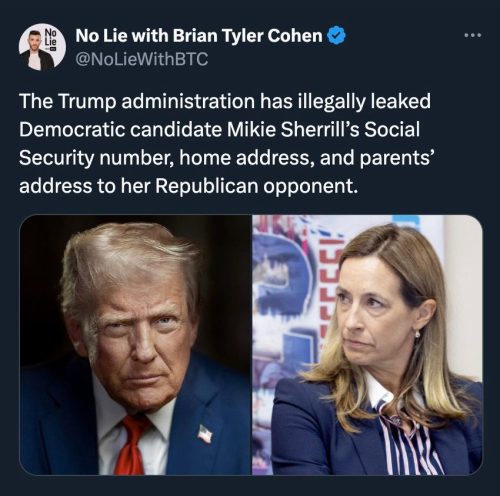Click the American flag lapel pin in photo
500x496 pixels.
(x=205, y=433)
